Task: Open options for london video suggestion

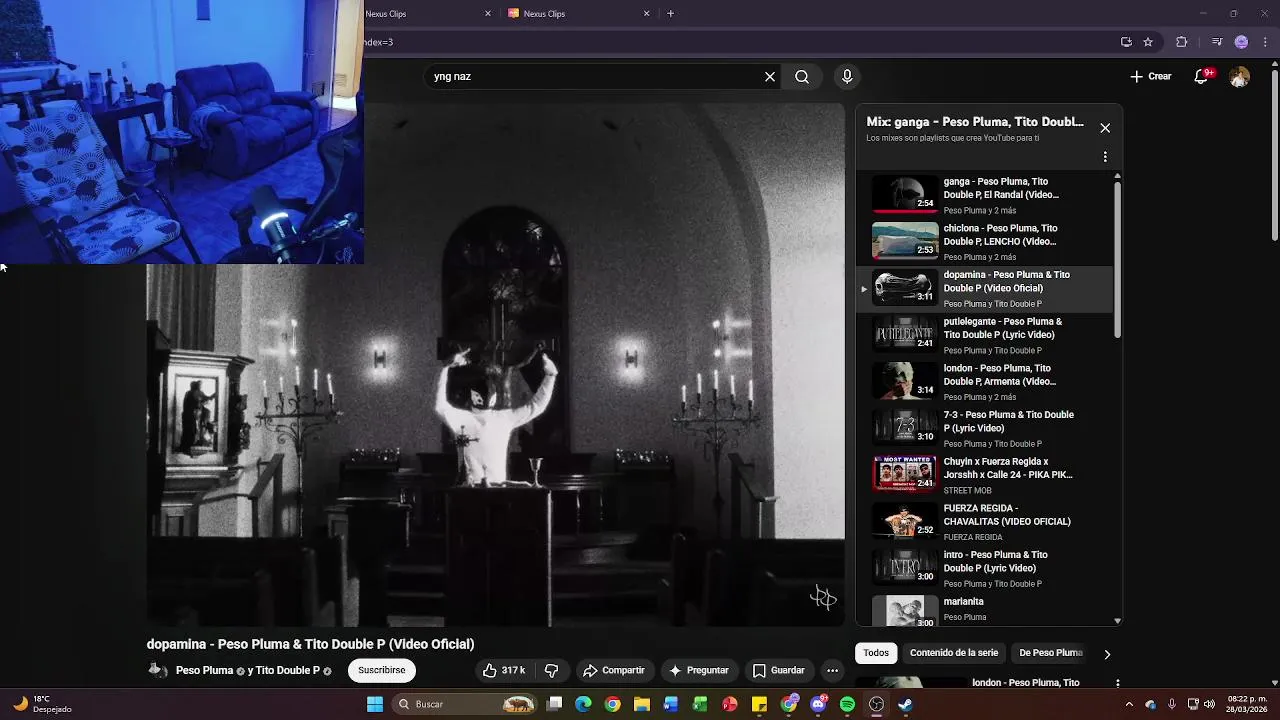Action: [1117, 683]
